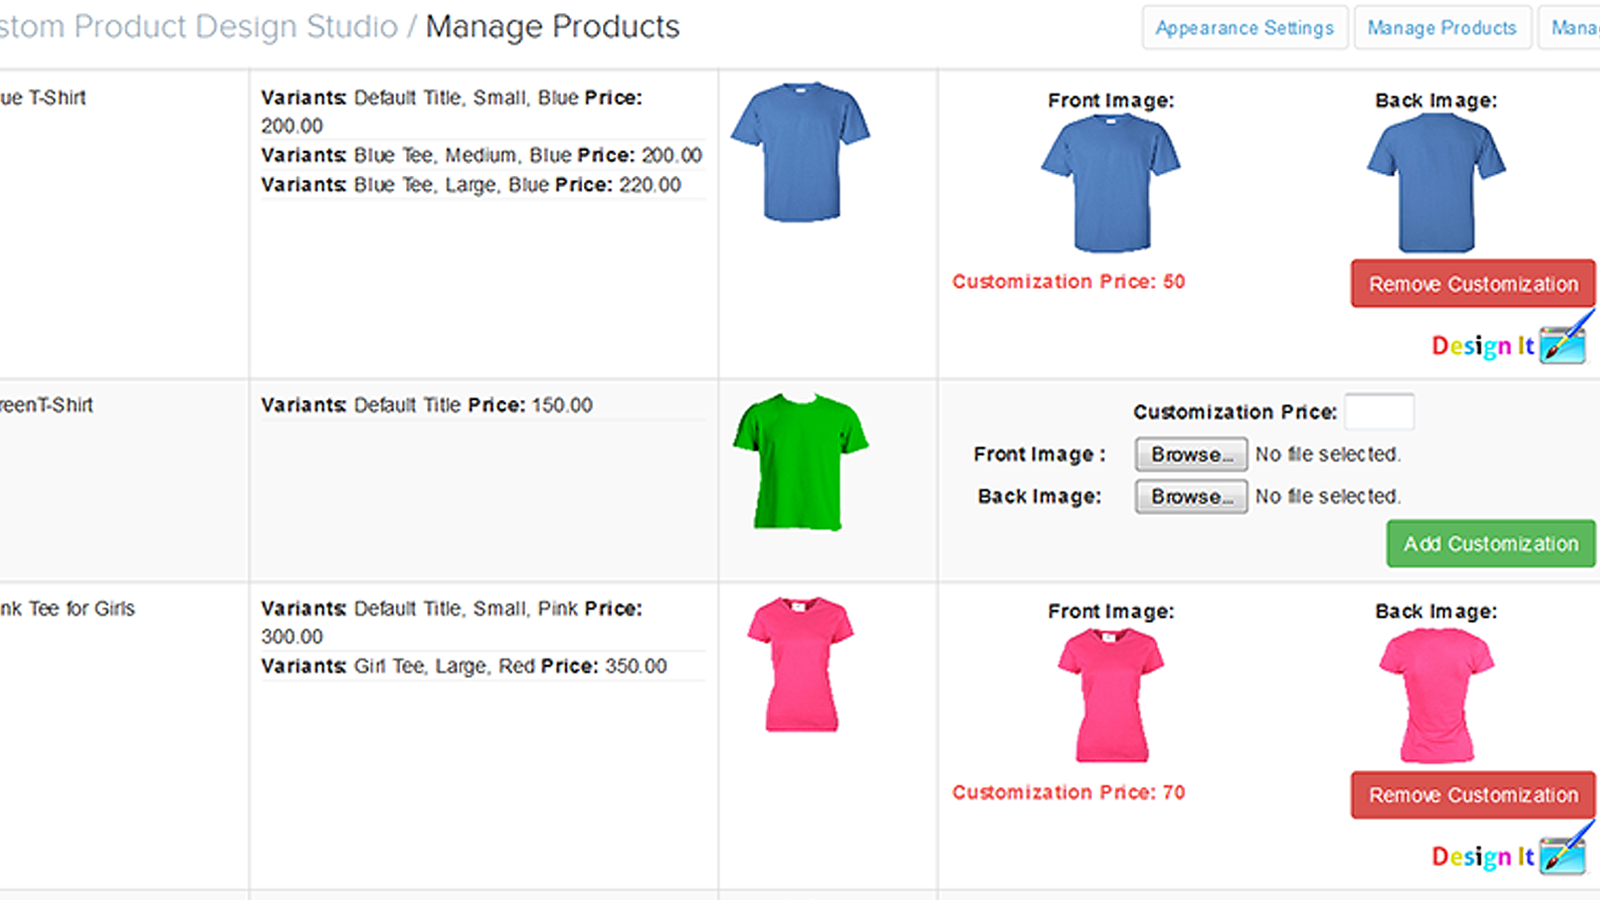The width and height of the screenshot is (1600, 900).
Task: Switch to Manage Products
Action: click(x=1442, y=28)
